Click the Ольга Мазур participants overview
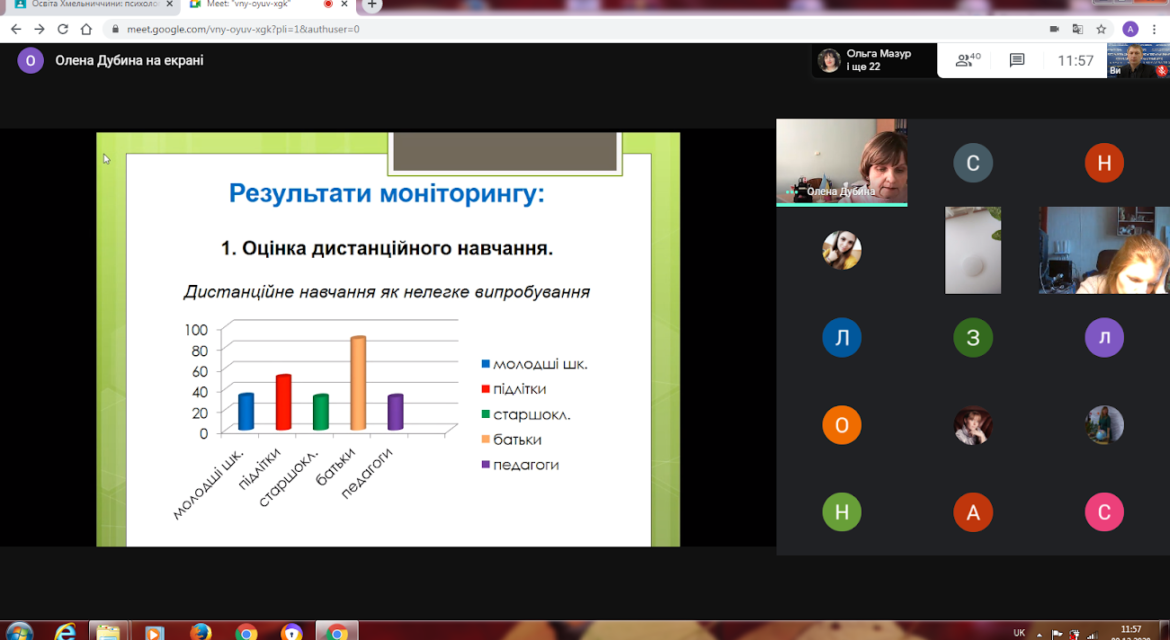The height and width of the screenshot is (640, 1170). [x=874, y=60]
